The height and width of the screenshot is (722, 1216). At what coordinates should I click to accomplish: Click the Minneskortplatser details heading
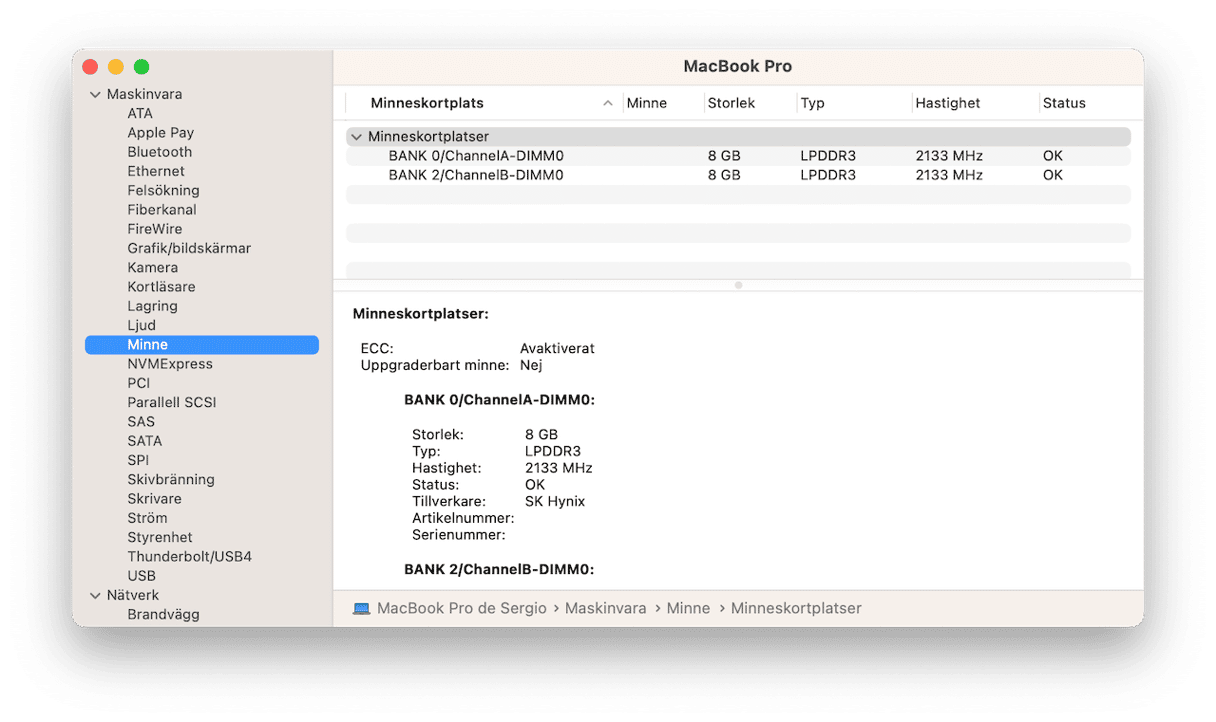(421, 314)
